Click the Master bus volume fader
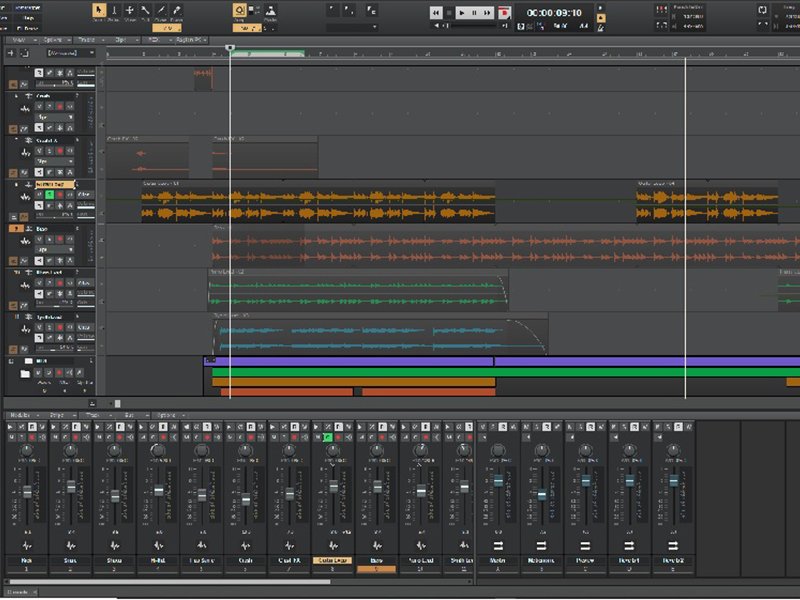 tap(497, 483)
